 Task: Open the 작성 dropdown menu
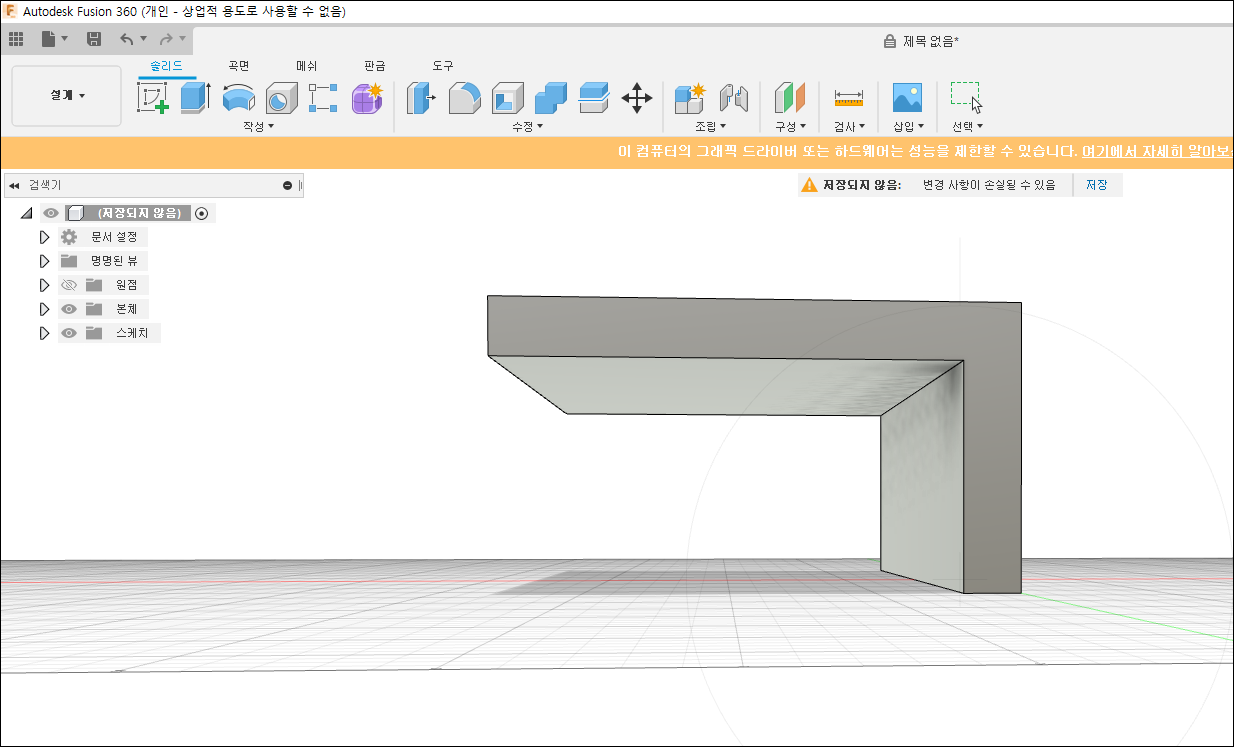[x=258, y=127]
